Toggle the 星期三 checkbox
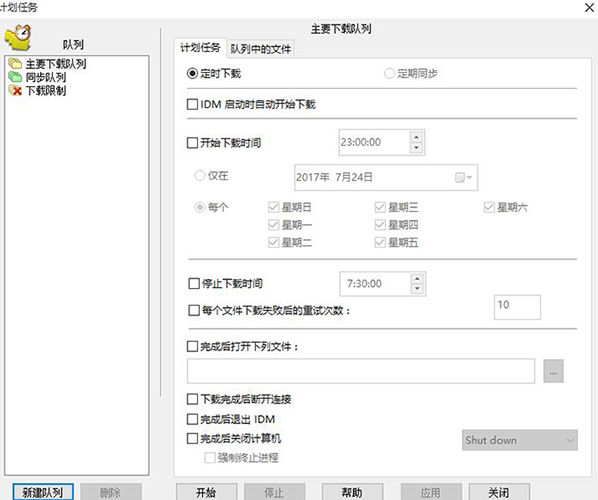Image resolution: width=598 pixels, height=500 pixels. tap(380, 207)
